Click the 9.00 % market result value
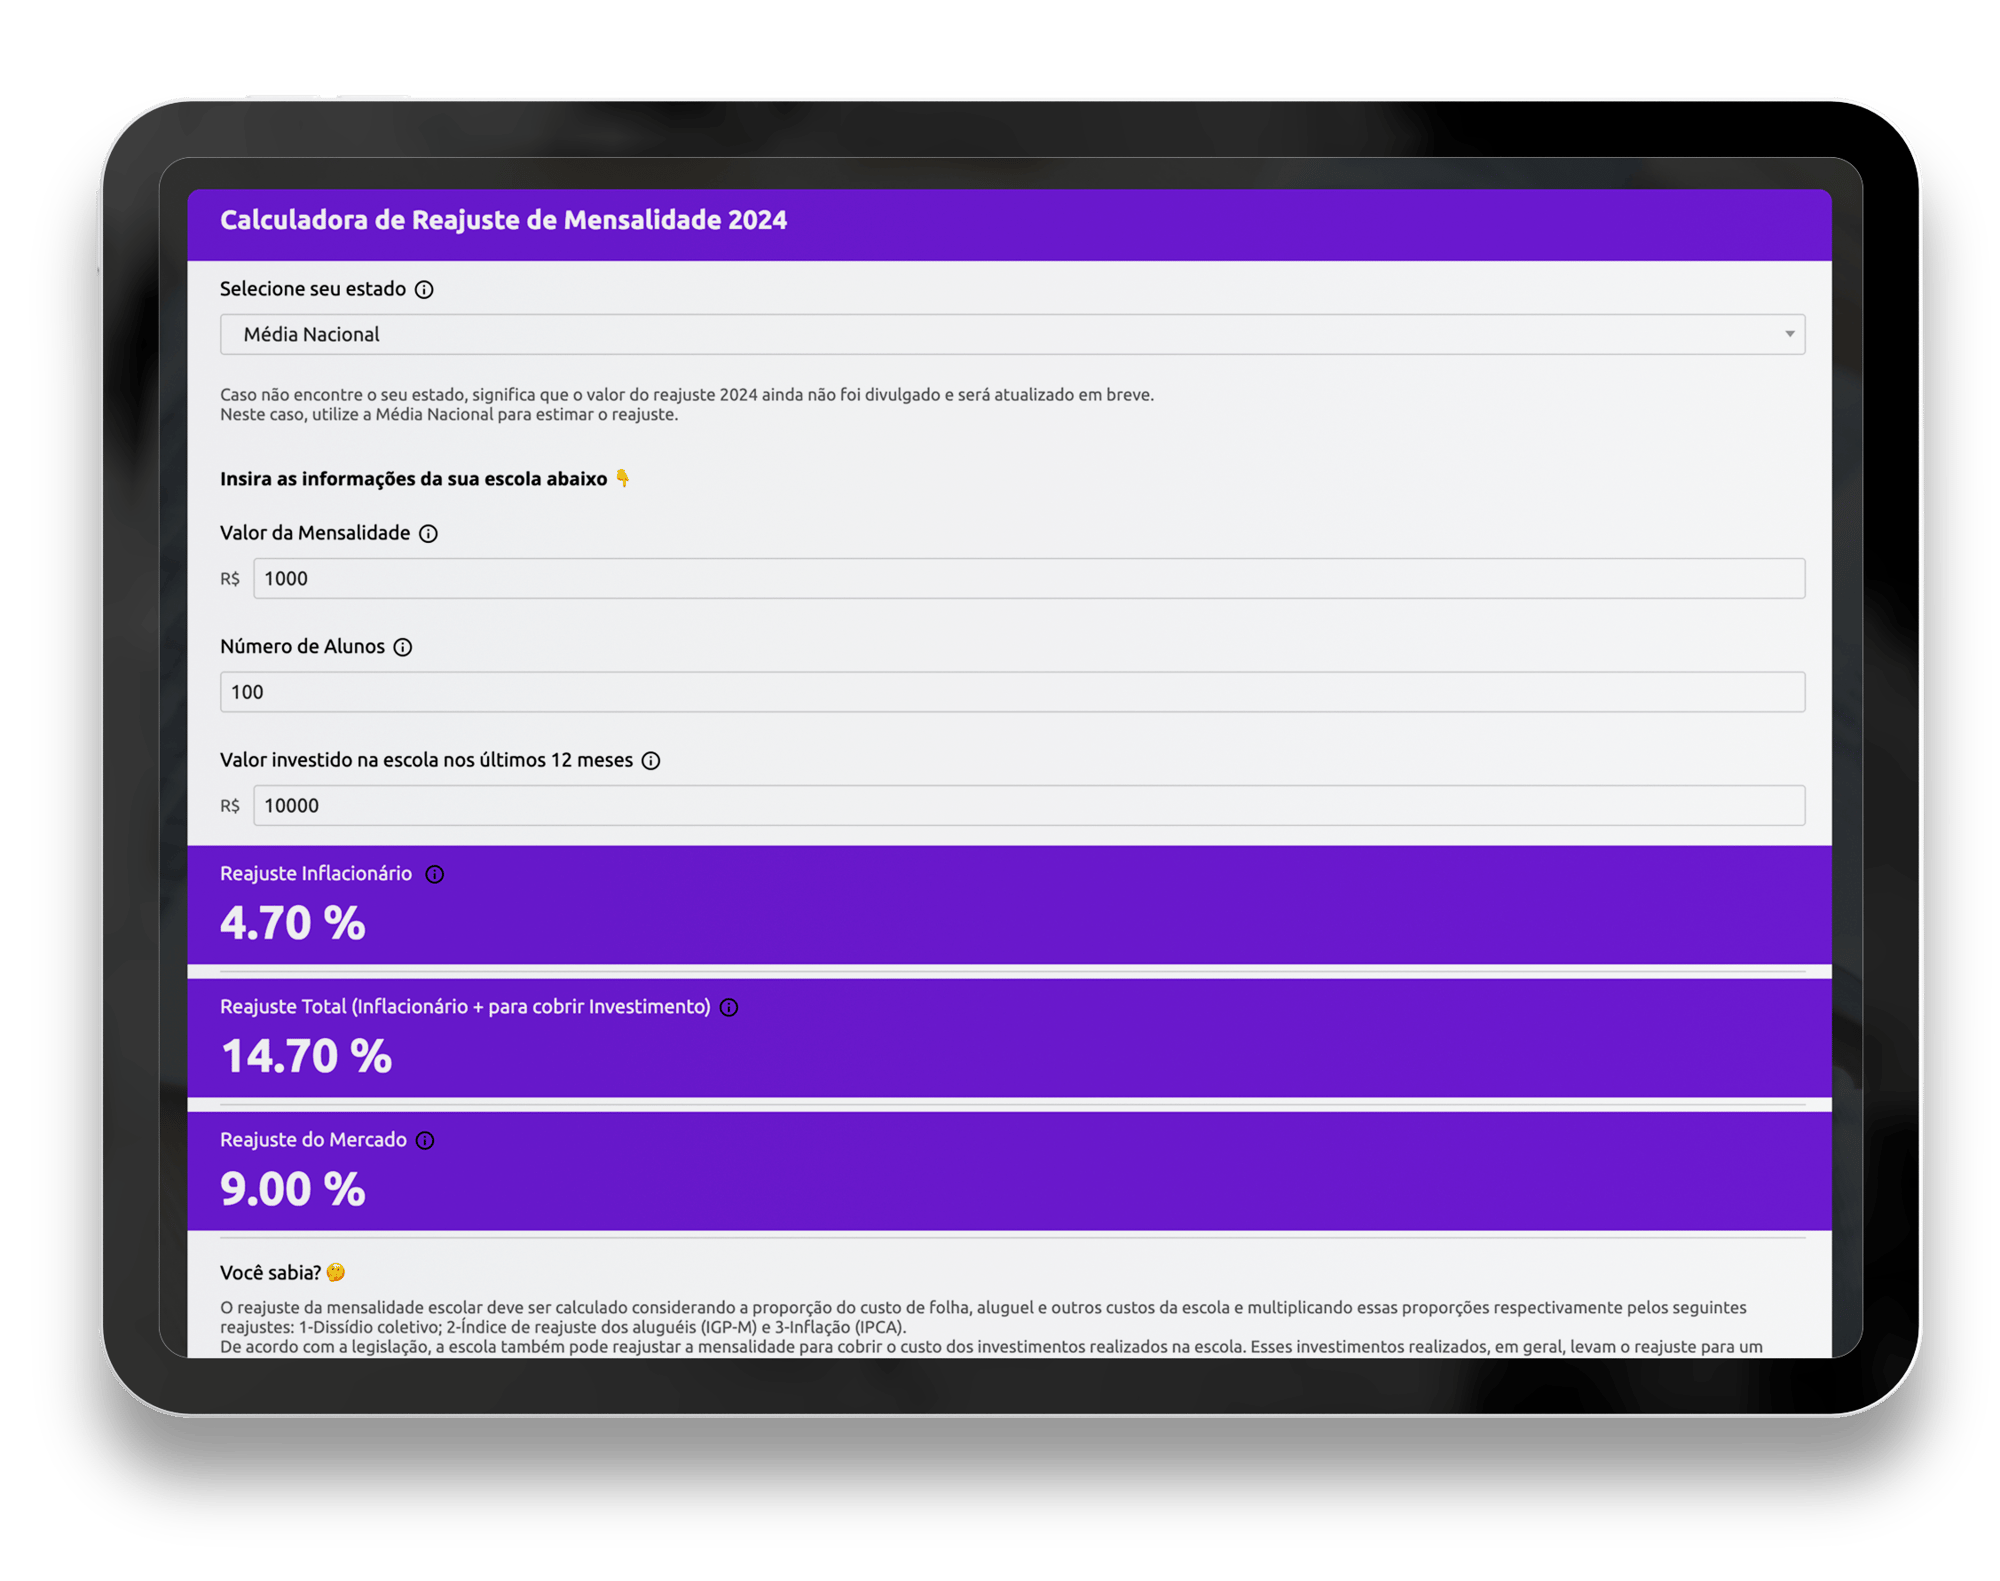 [x=292, y=1189]
